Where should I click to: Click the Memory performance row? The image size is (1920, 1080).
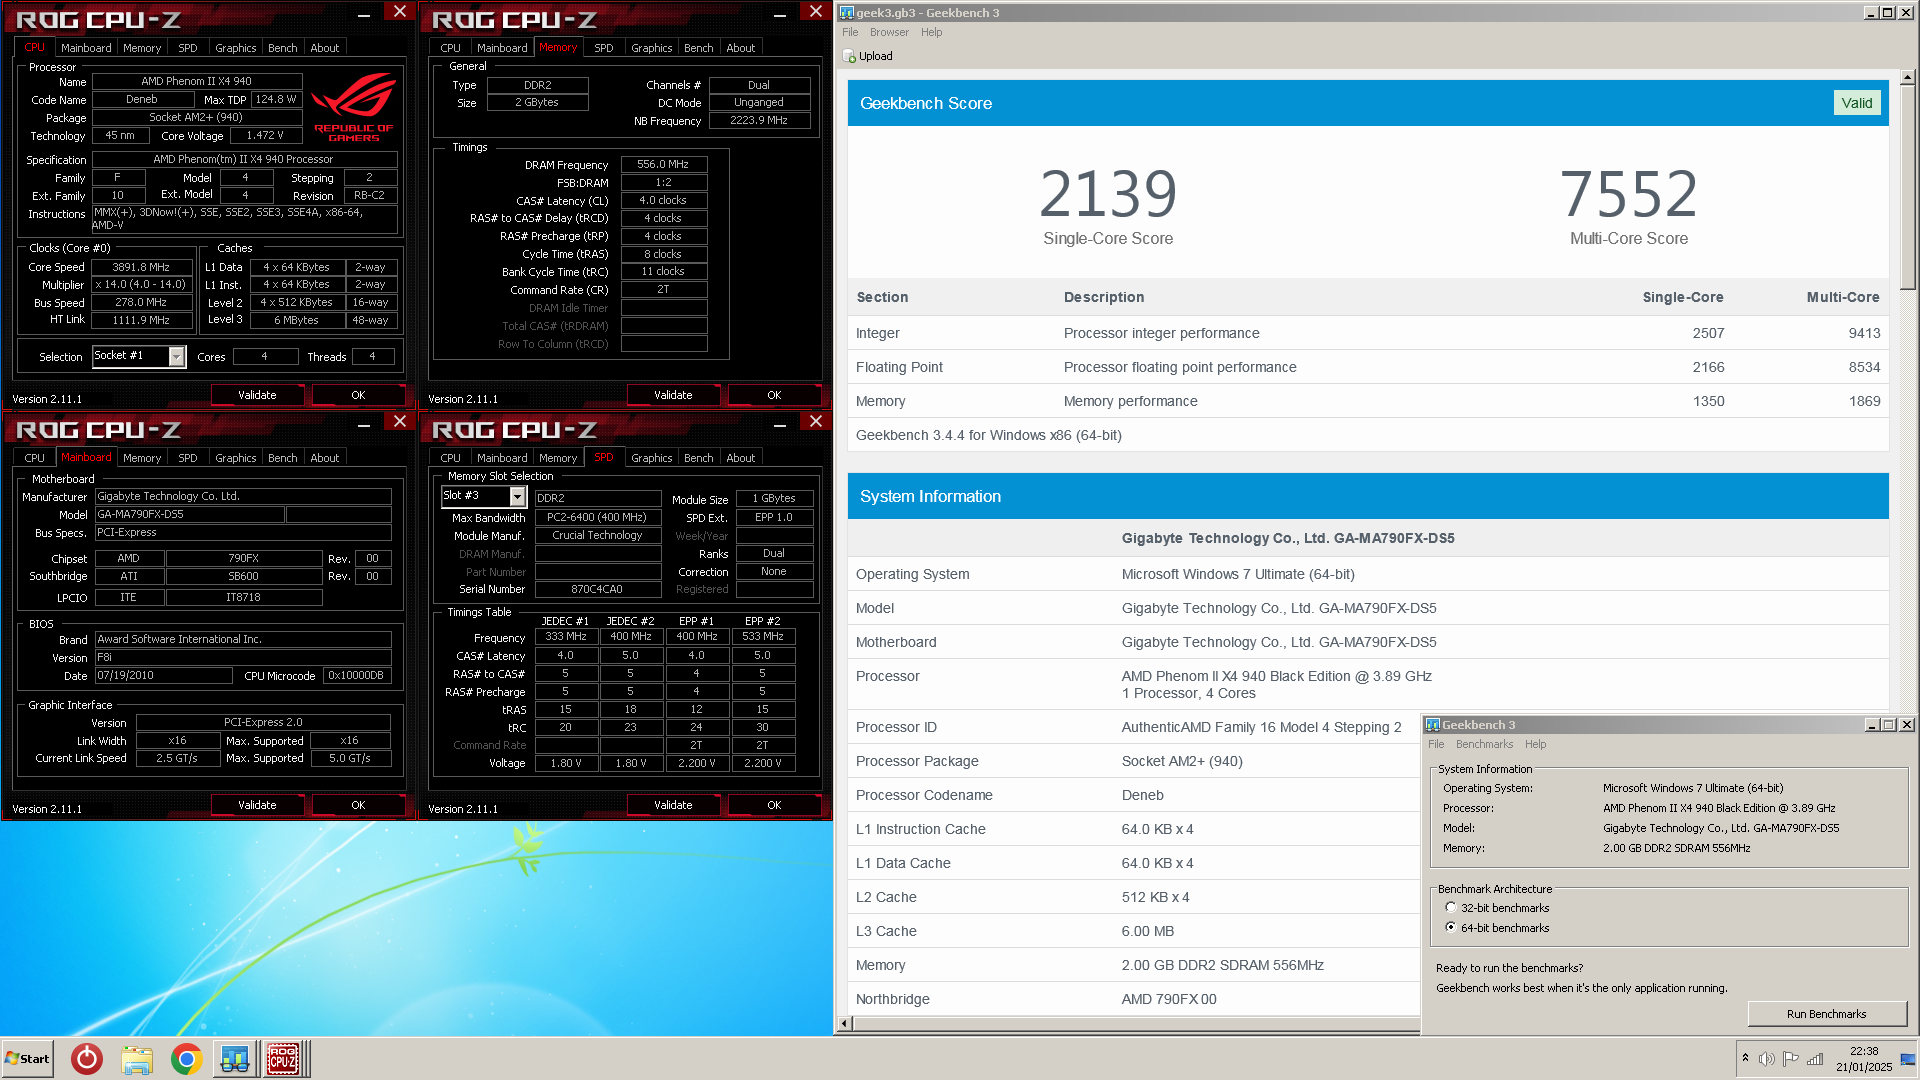pos(1368,401)
